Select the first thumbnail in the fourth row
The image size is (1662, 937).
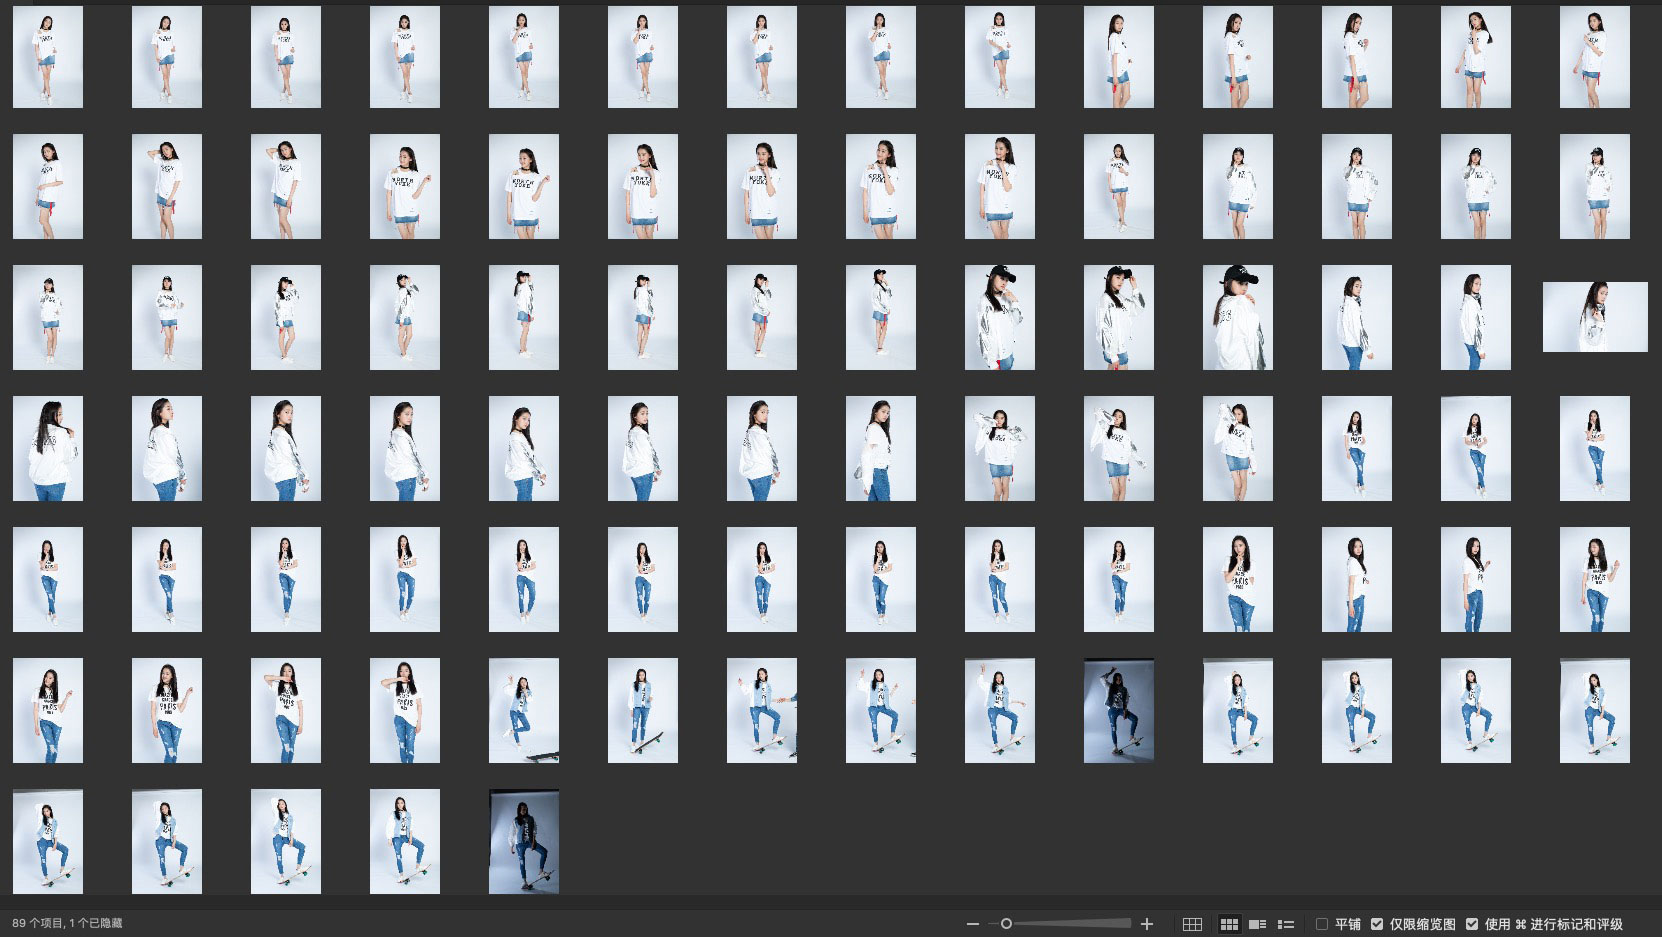(48, 448)
